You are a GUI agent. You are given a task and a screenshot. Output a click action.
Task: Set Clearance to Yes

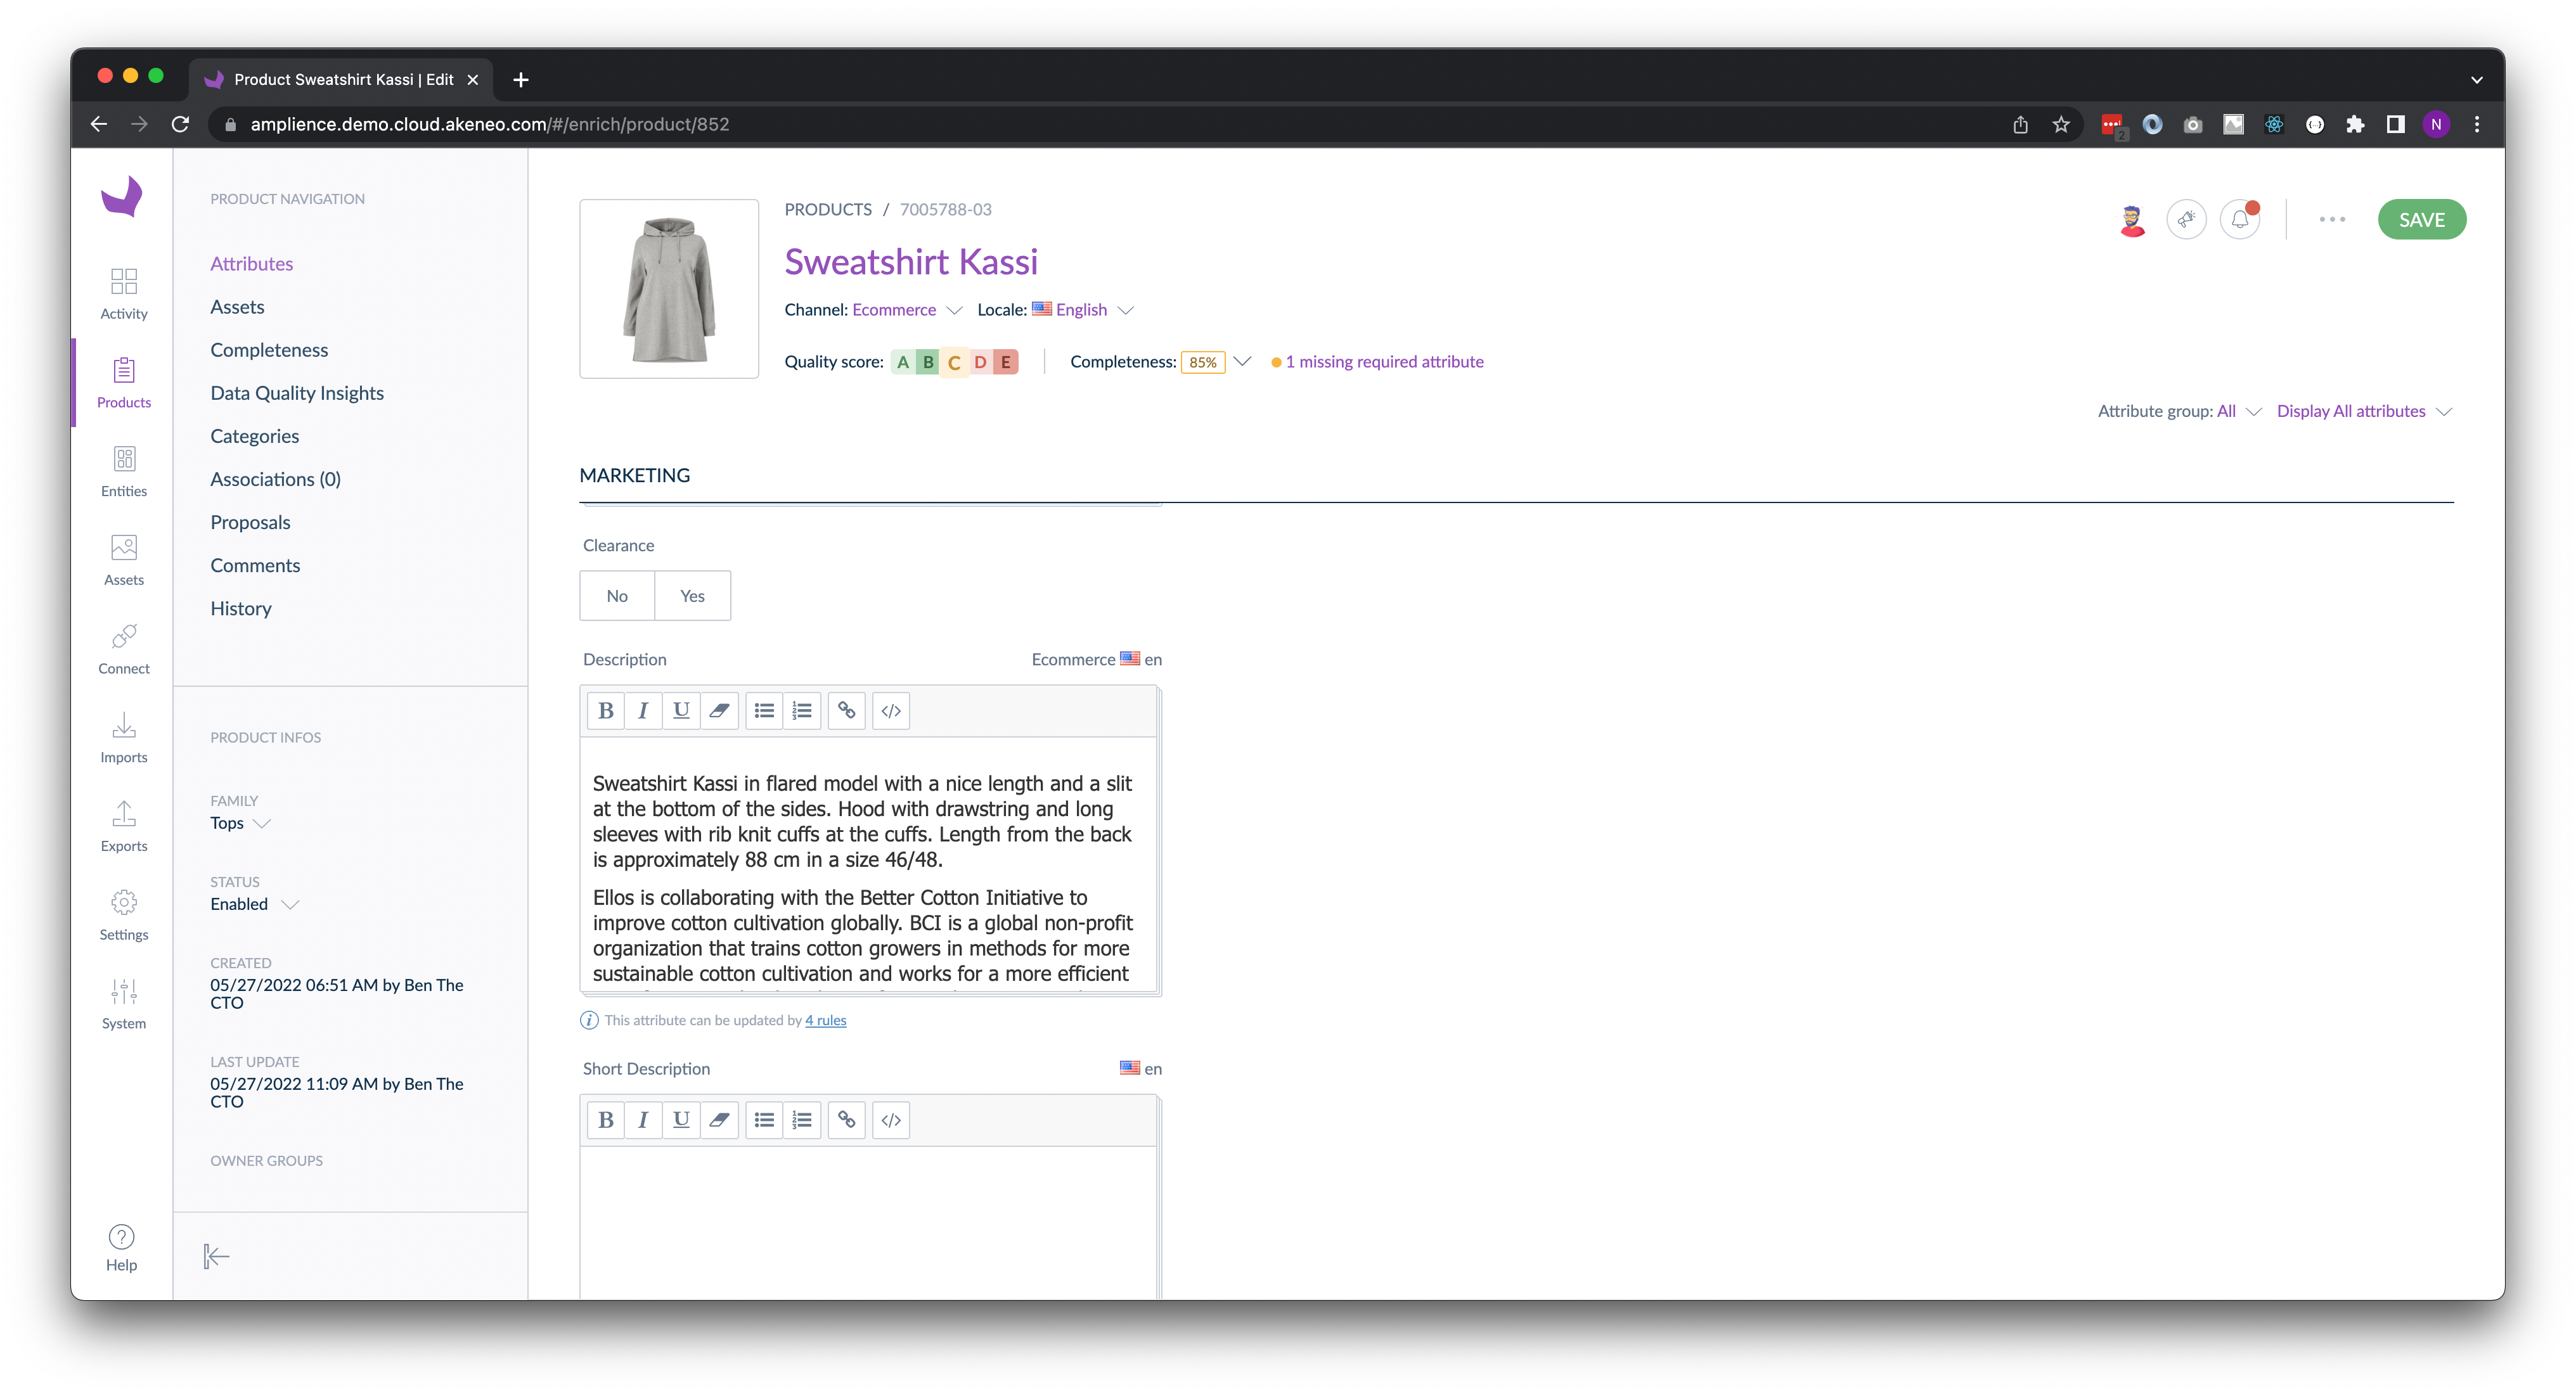pos(692,595)
